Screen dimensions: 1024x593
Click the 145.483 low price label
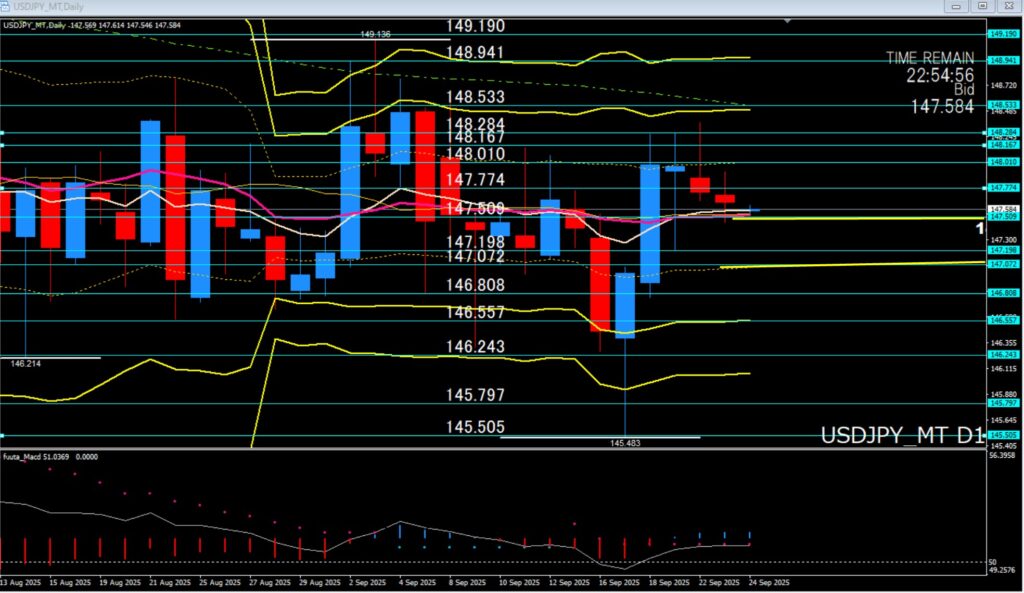point(626,442)
